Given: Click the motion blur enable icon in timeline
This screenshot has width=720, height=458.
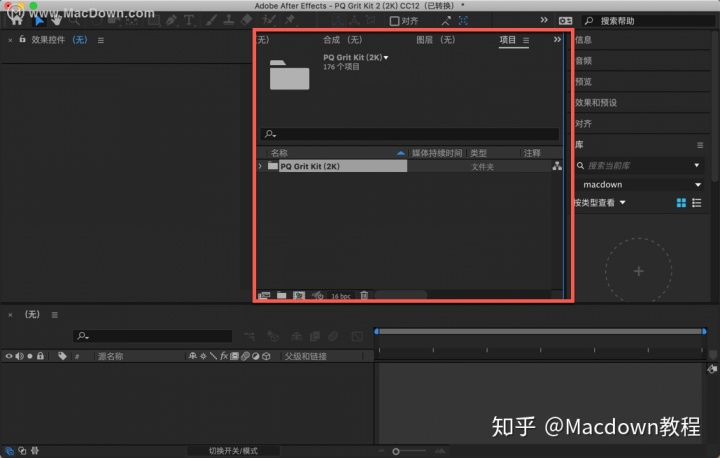Looking at the screenshot, I should click(333, 336).
